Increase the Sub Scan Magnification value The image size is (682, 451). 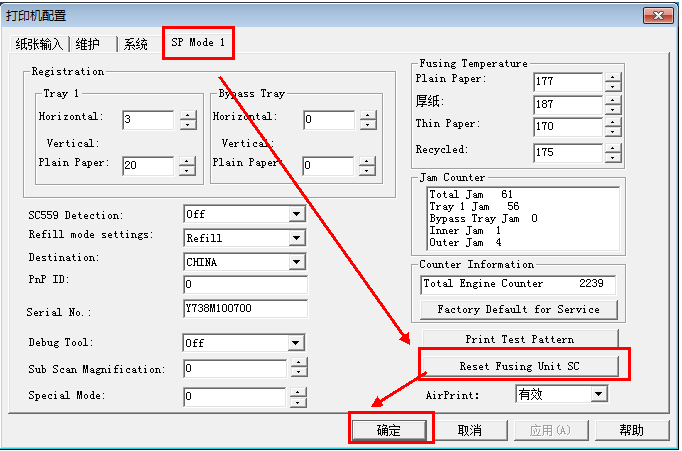click(297, 364)
